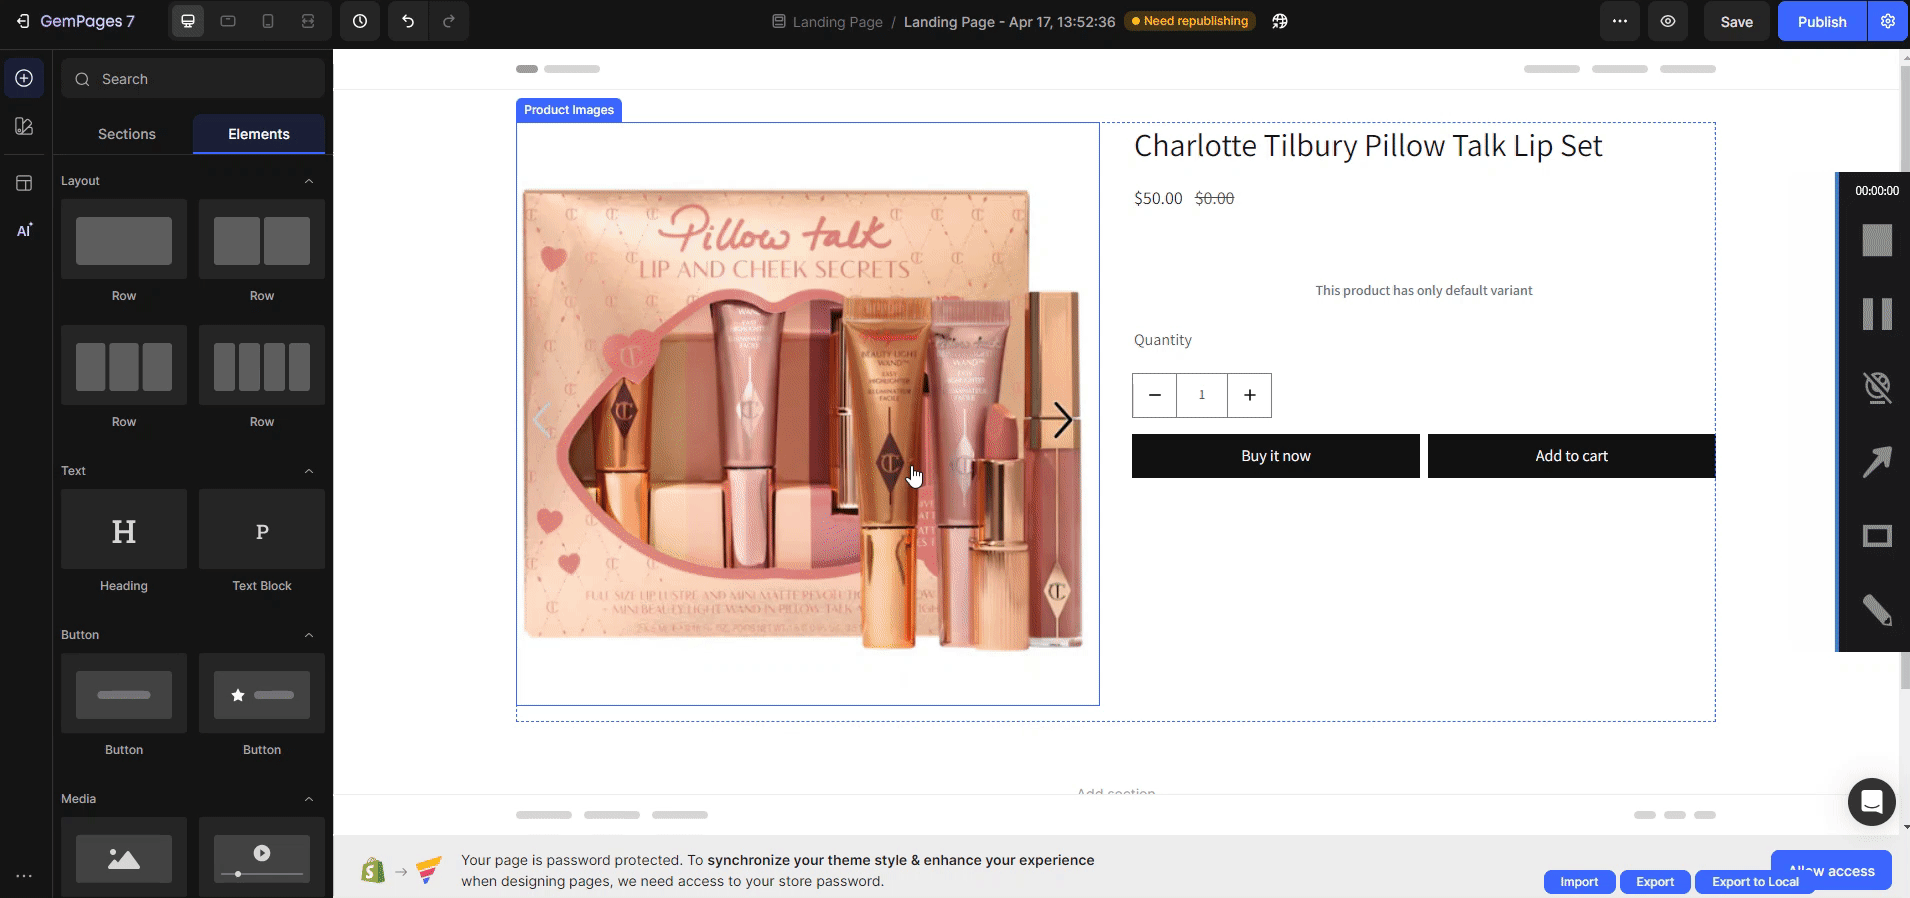The width and height of the screenshot is (1910, 898).
Task: Open the collaboration icon next to republishing badge
Action: point(1280,21)
